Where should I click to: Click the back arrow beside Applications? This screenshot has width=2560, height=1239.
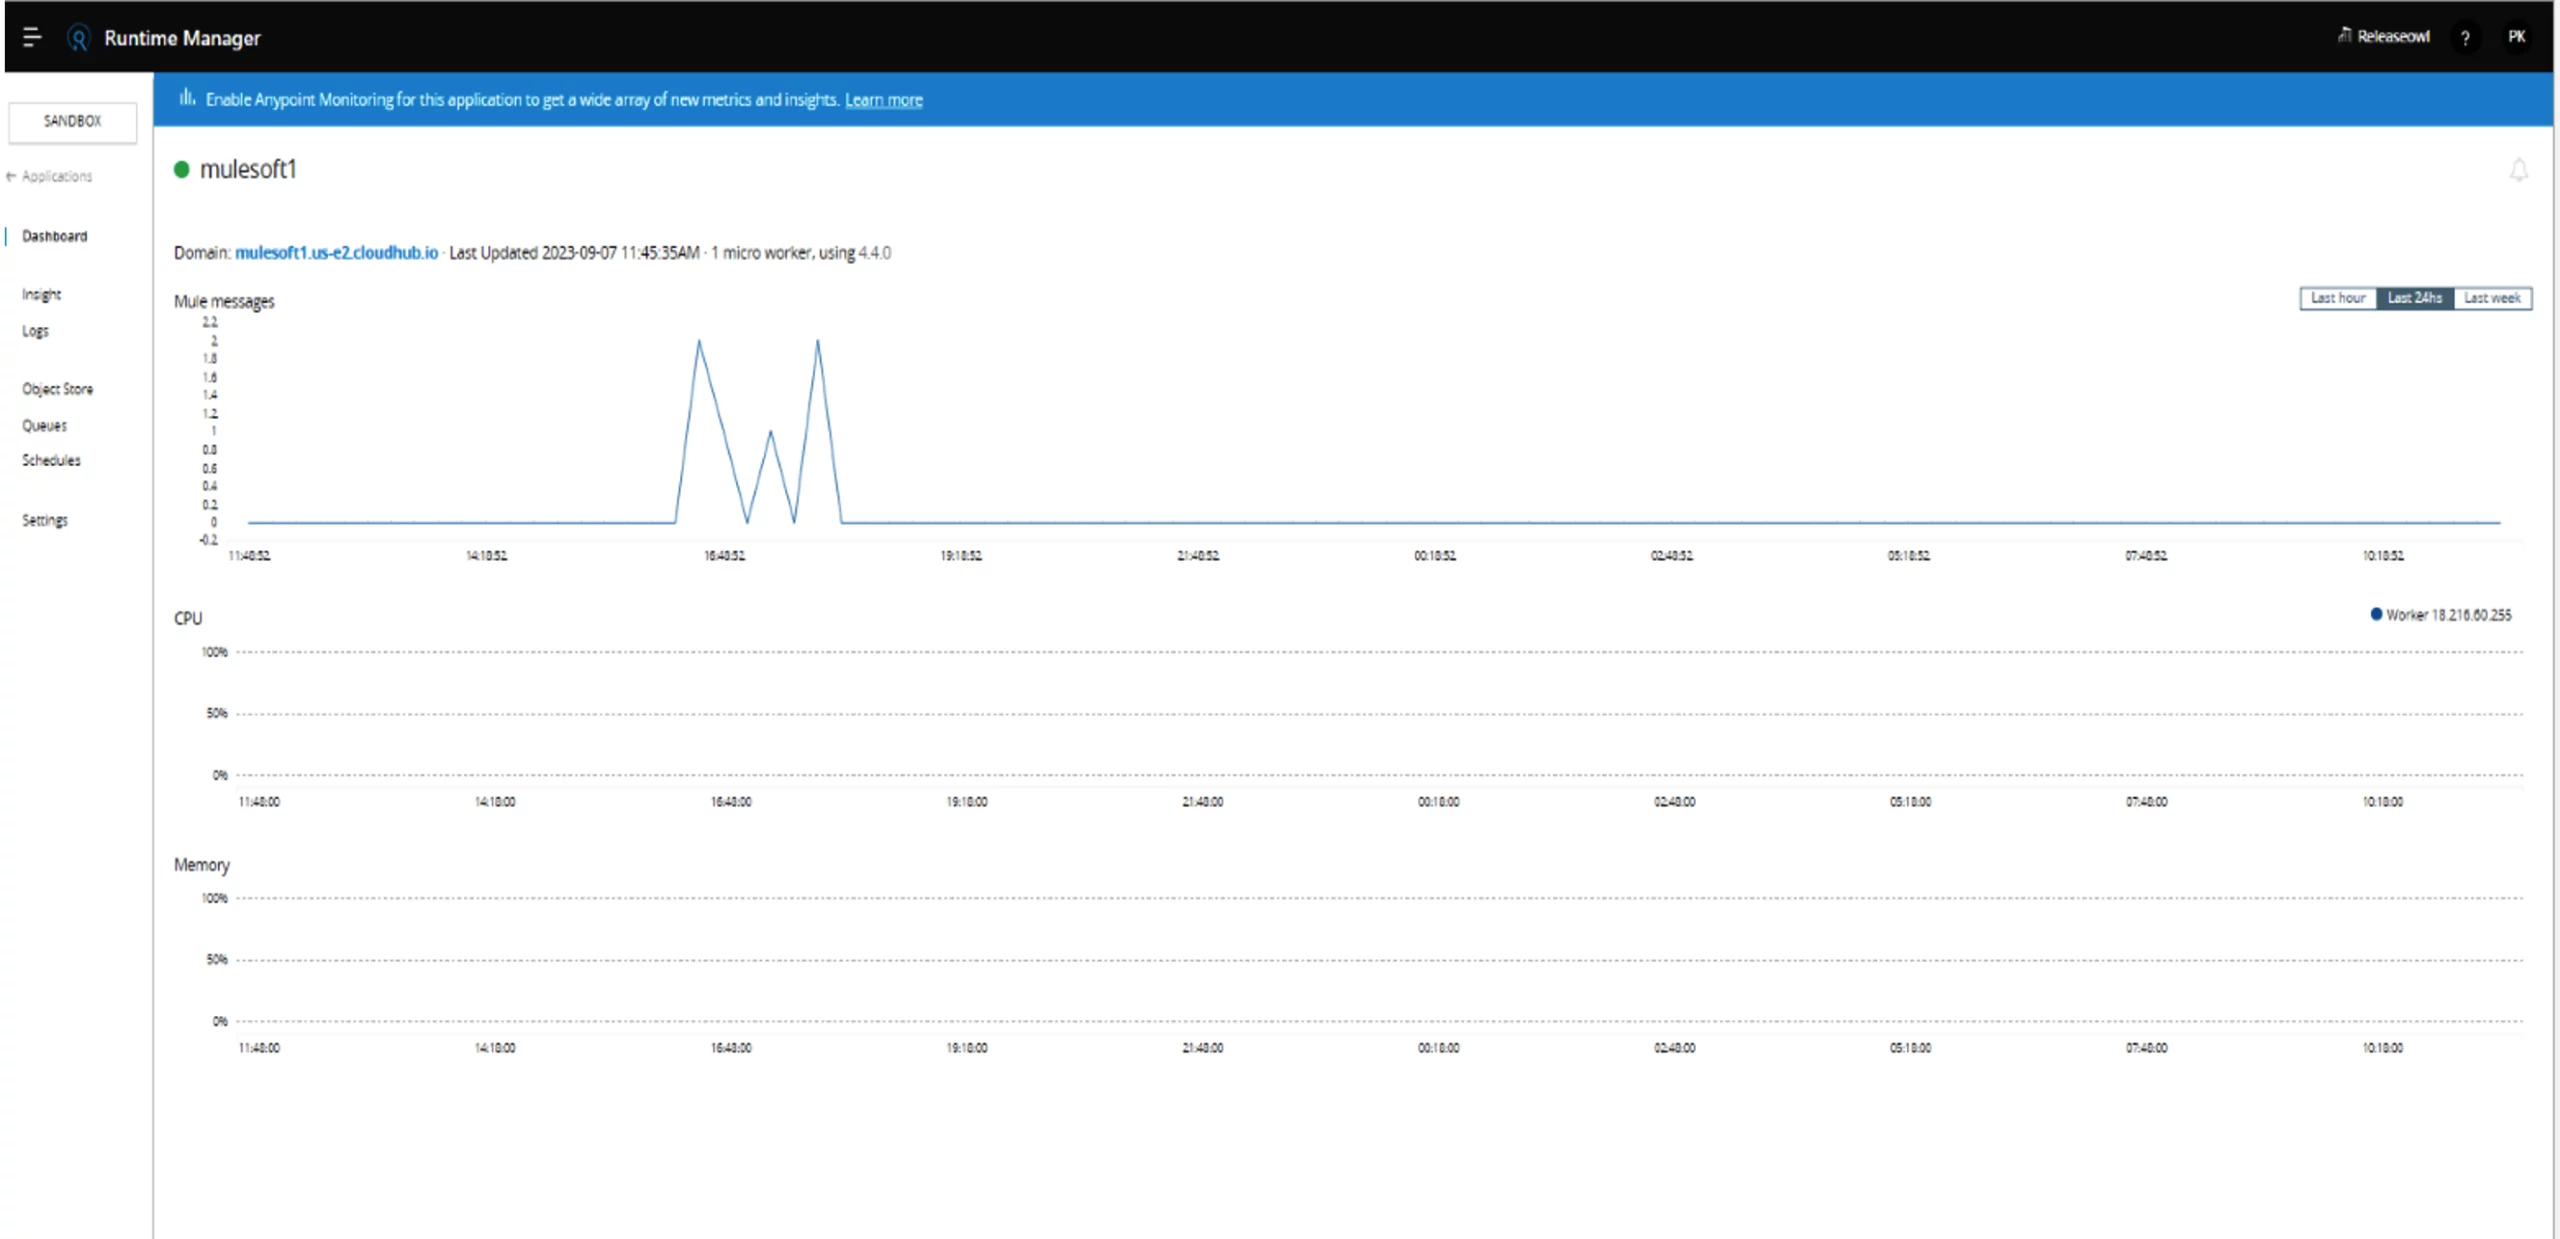pyautogui.click(x=11, y=176)
